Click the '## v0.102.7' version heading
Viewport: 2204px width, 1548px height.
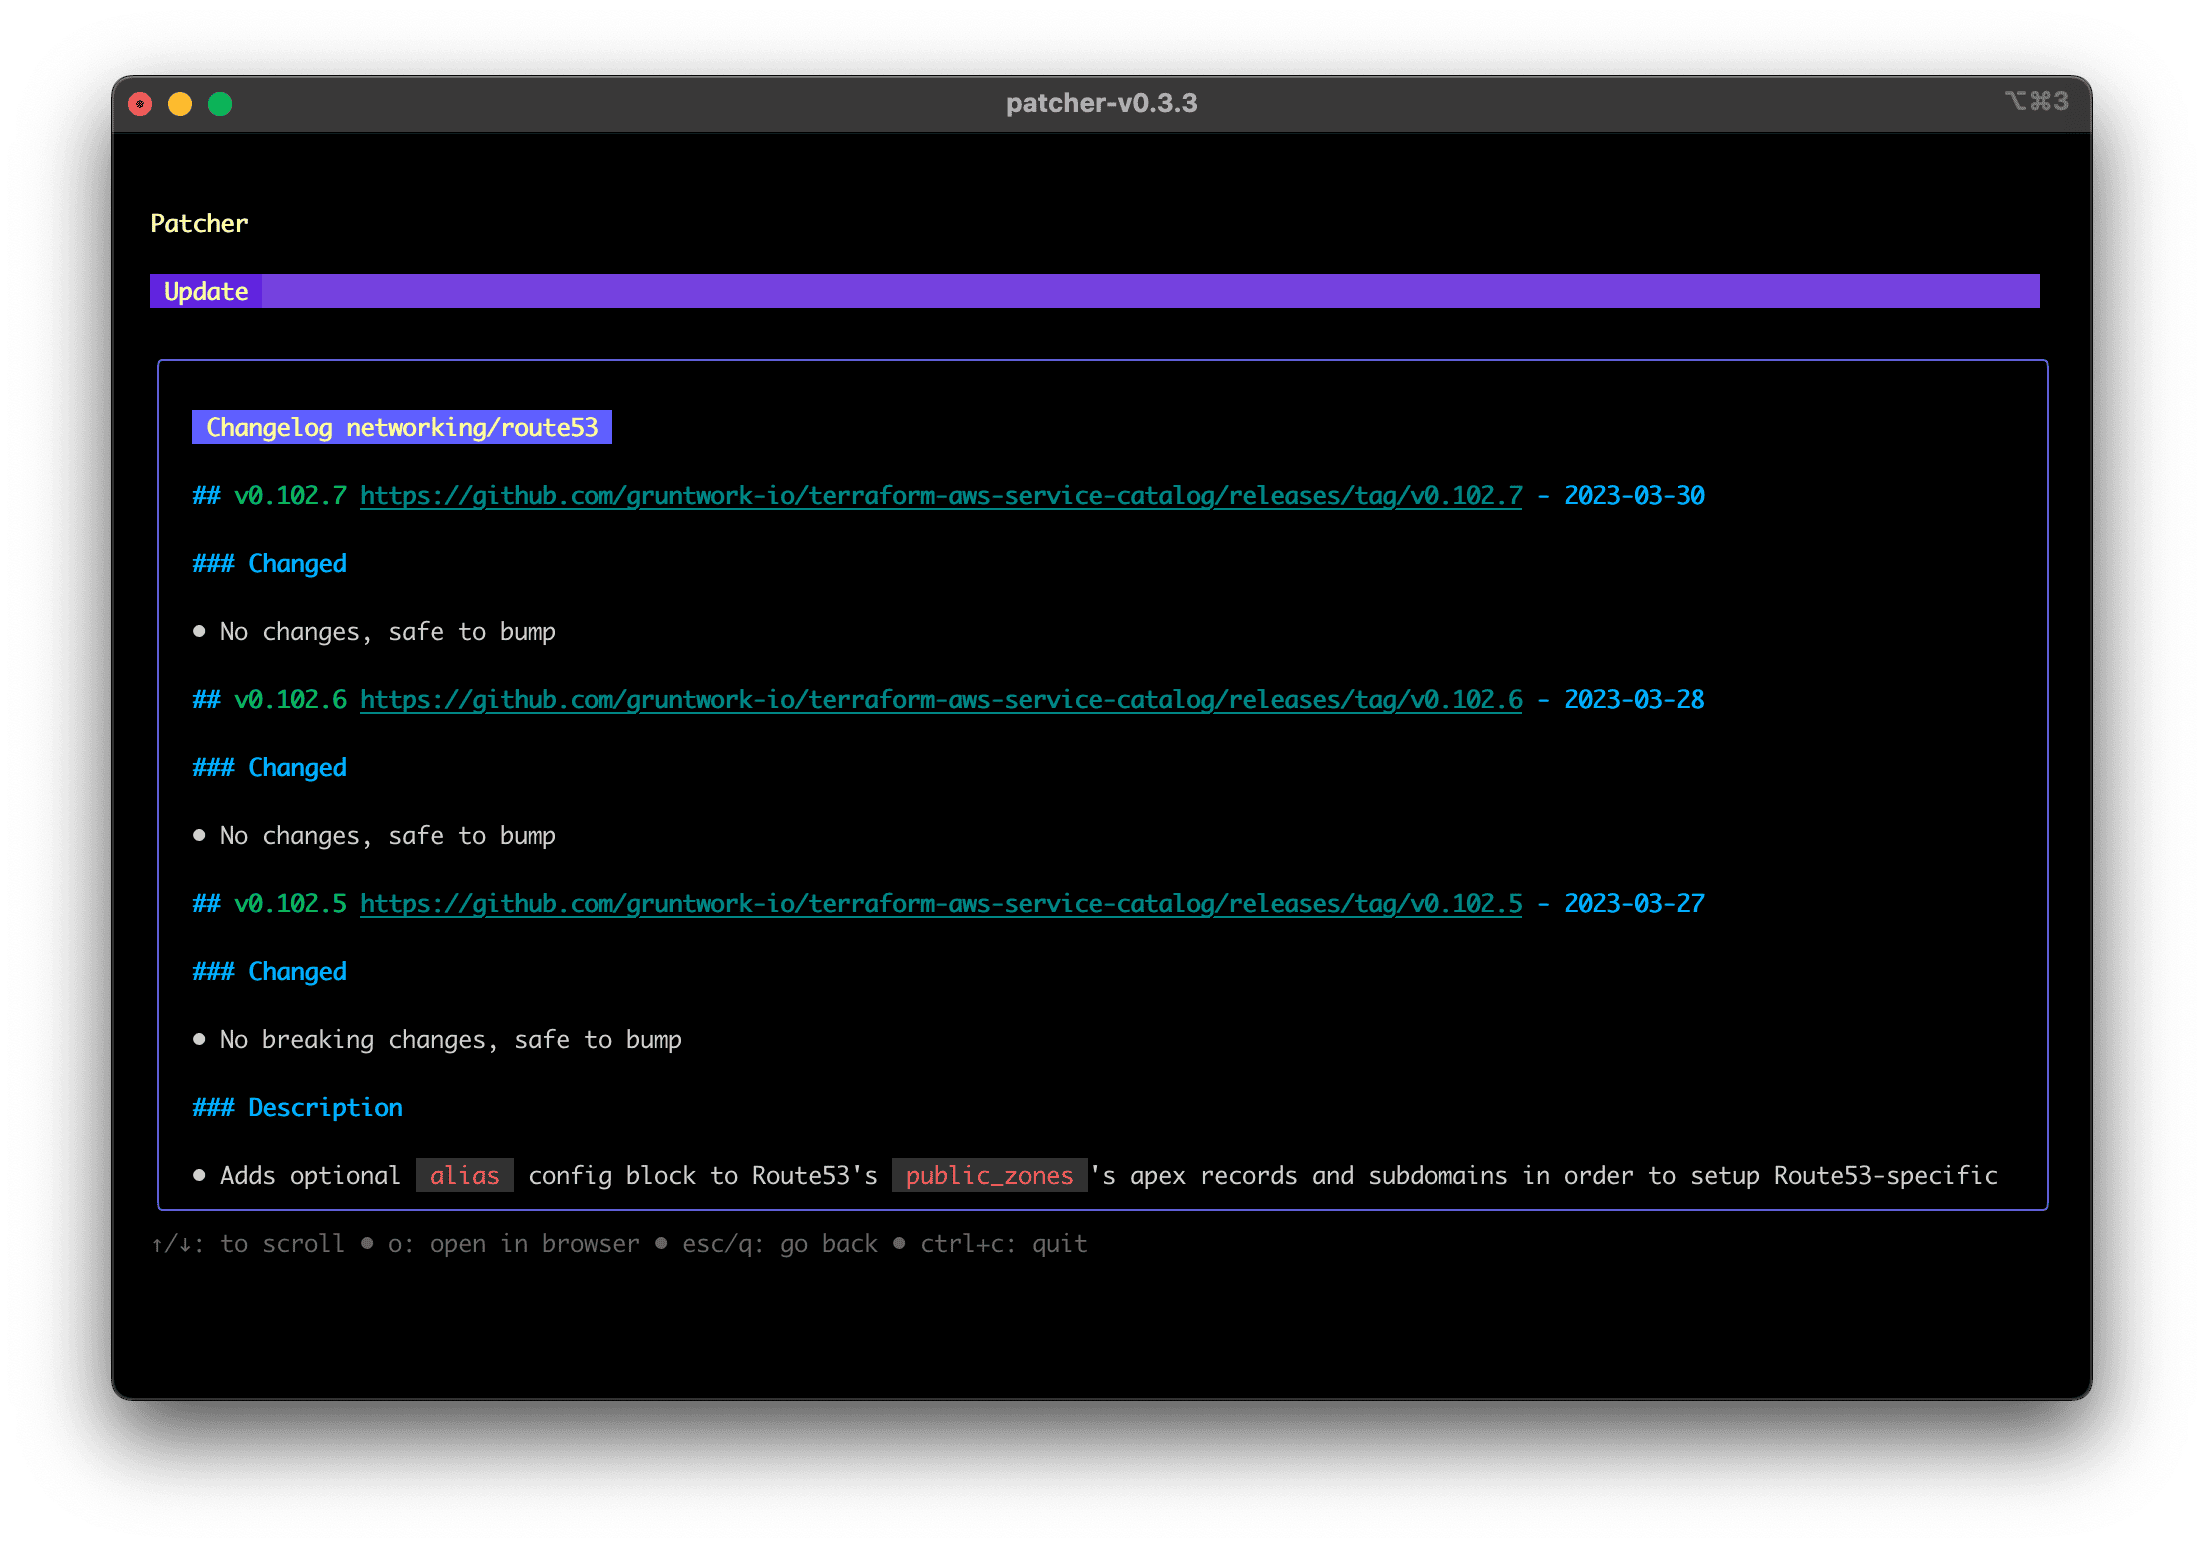pos(270,496)
